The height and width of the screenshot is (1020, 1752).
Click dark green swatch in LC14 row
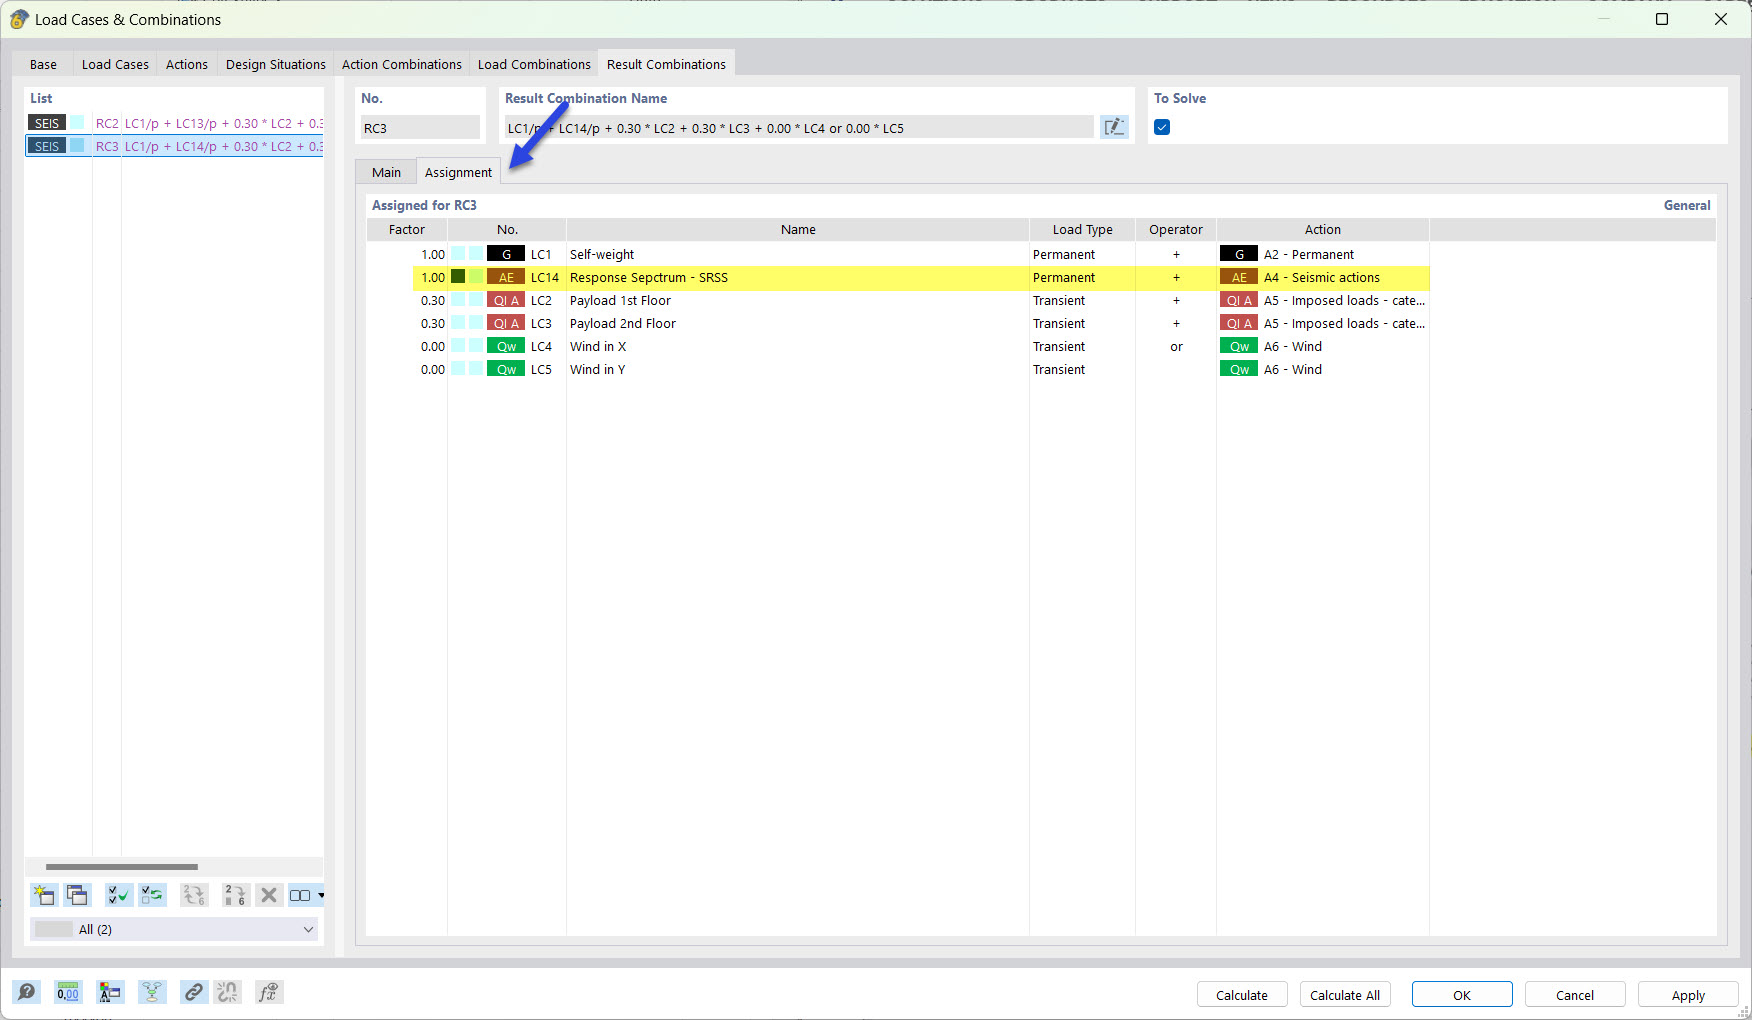(458, 277)
